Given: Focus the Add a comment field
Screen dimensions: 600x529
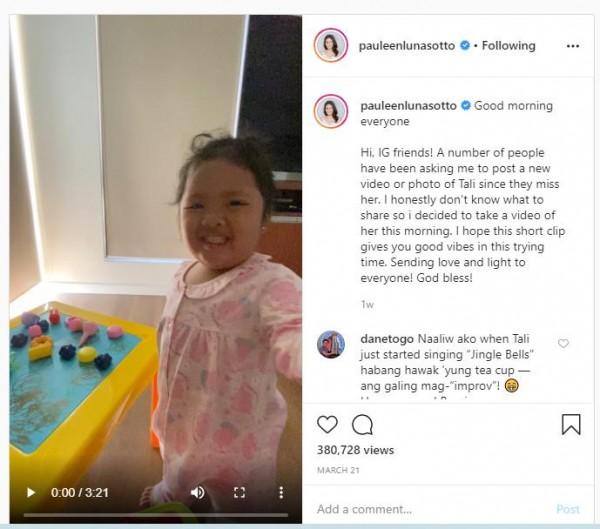Looking at the screenshot, I should 432,509.
